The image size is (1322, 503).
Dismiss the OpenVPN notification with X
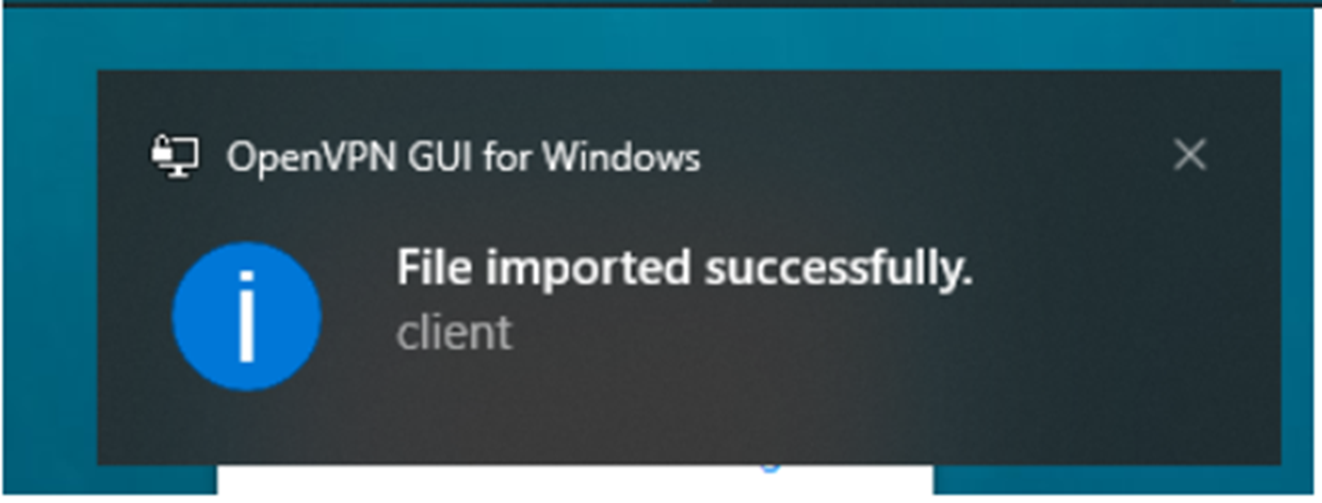1189,155
